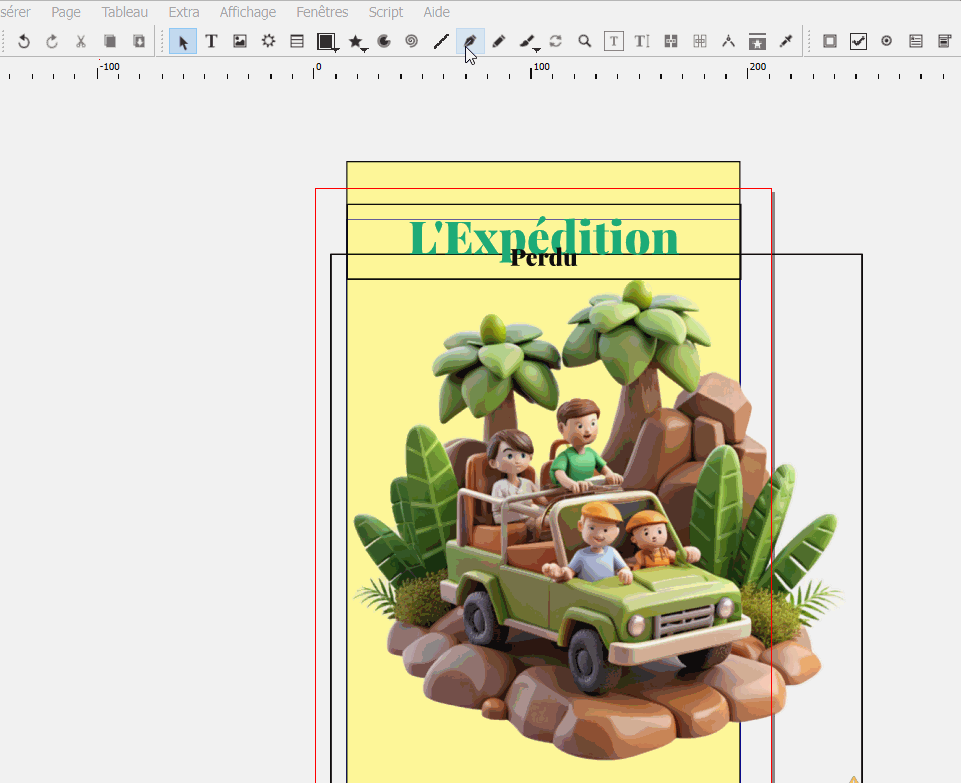Activate Edit Contents of Frame tool
Viewport: 961px width, 783px height.
(613, 41)
